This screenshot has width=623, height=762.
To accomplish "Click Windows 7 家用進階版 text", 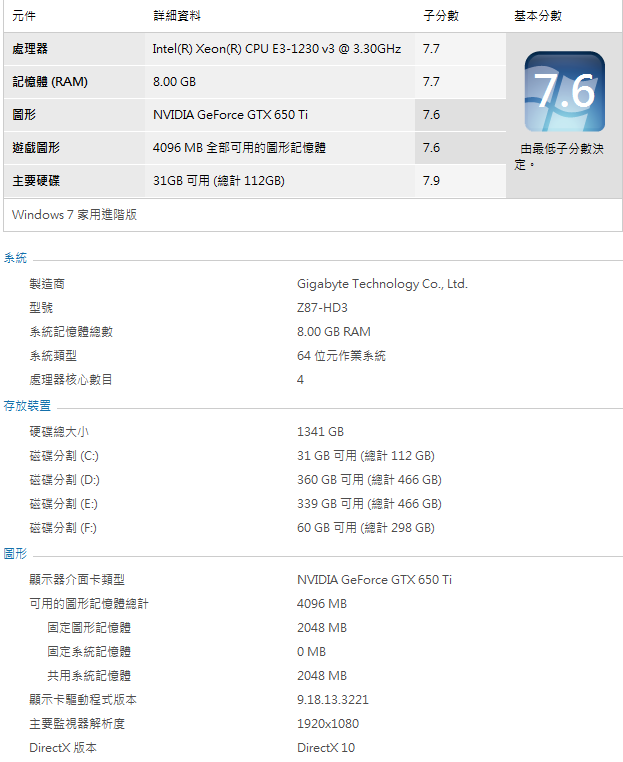I will click(74, 215).
